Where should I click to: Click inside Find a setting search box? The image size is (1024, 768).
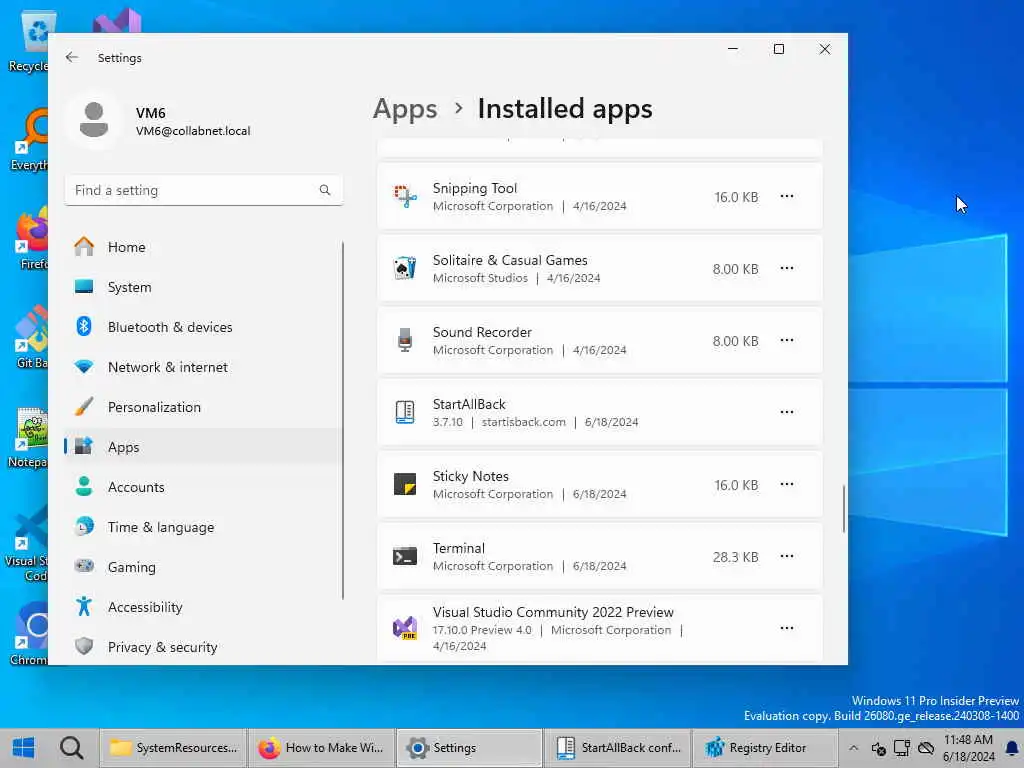(x=204, y=190)
